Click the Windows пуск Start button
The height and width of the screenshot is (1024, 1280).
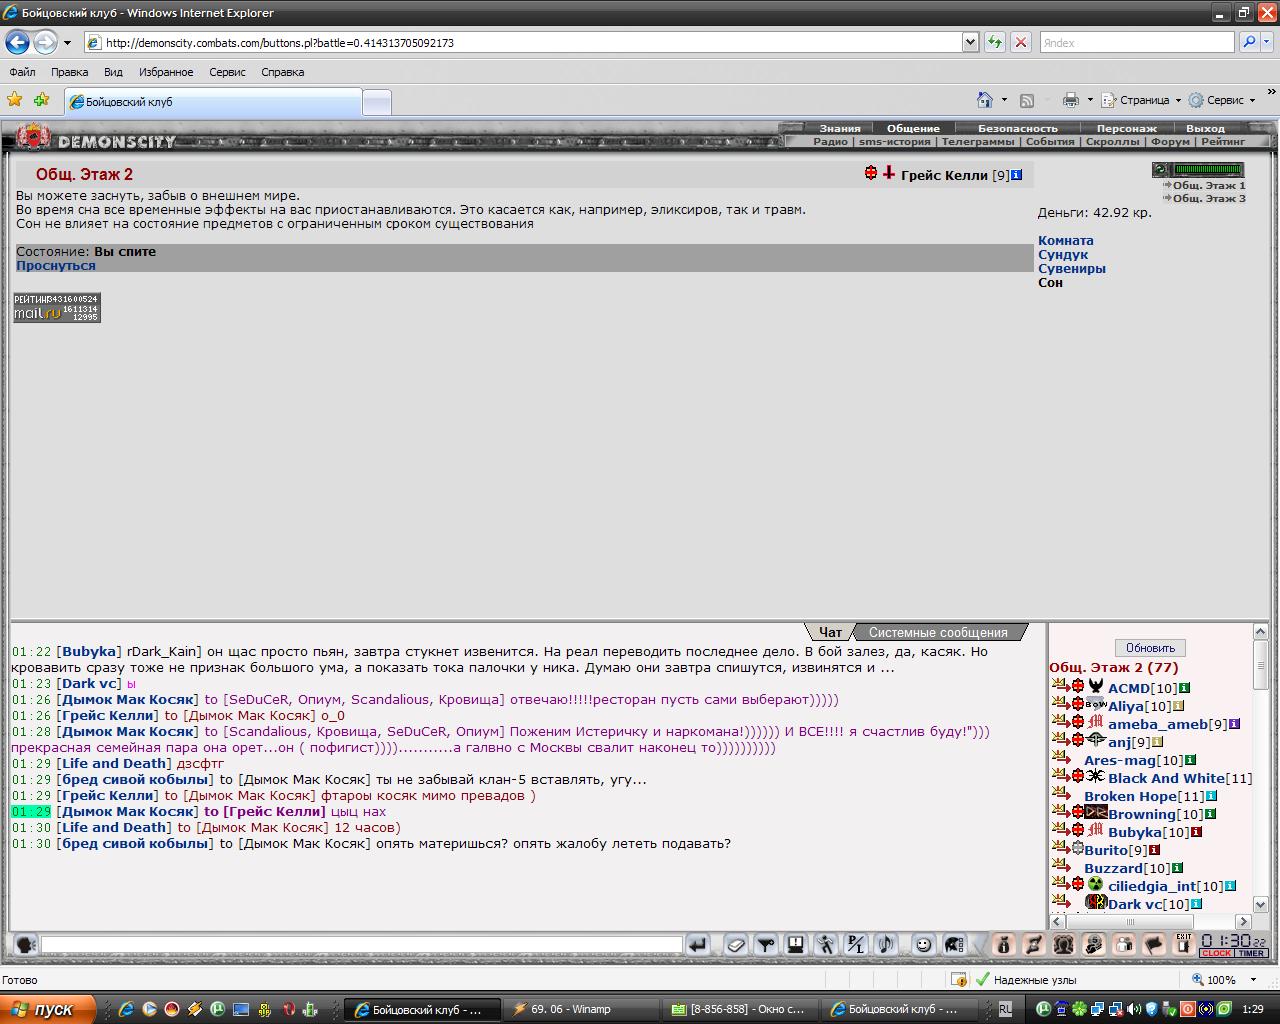(x=48, y=1009)
